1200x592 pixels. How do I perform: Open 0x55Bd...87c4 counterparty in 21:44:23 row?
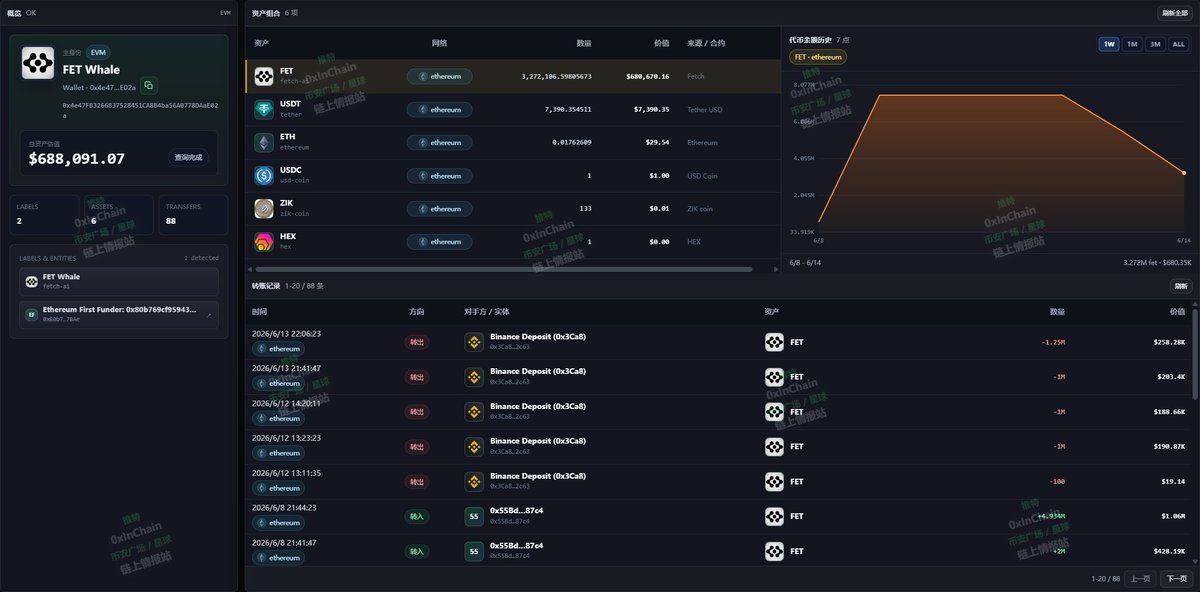pyautogui.click(x=517, y=510)
